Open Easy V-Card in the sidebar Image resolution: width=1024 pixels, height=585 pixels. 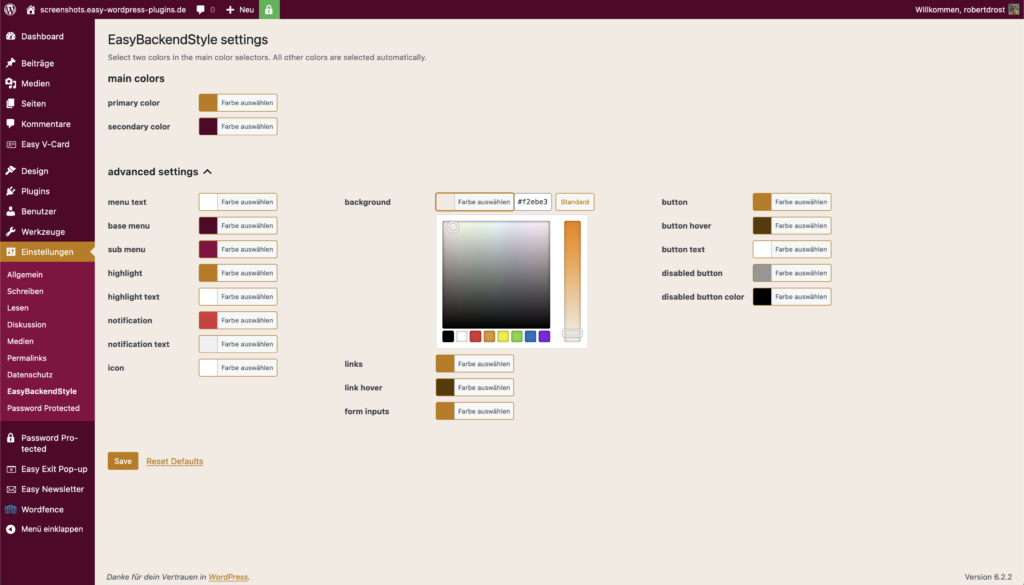[x=47, y=144]
